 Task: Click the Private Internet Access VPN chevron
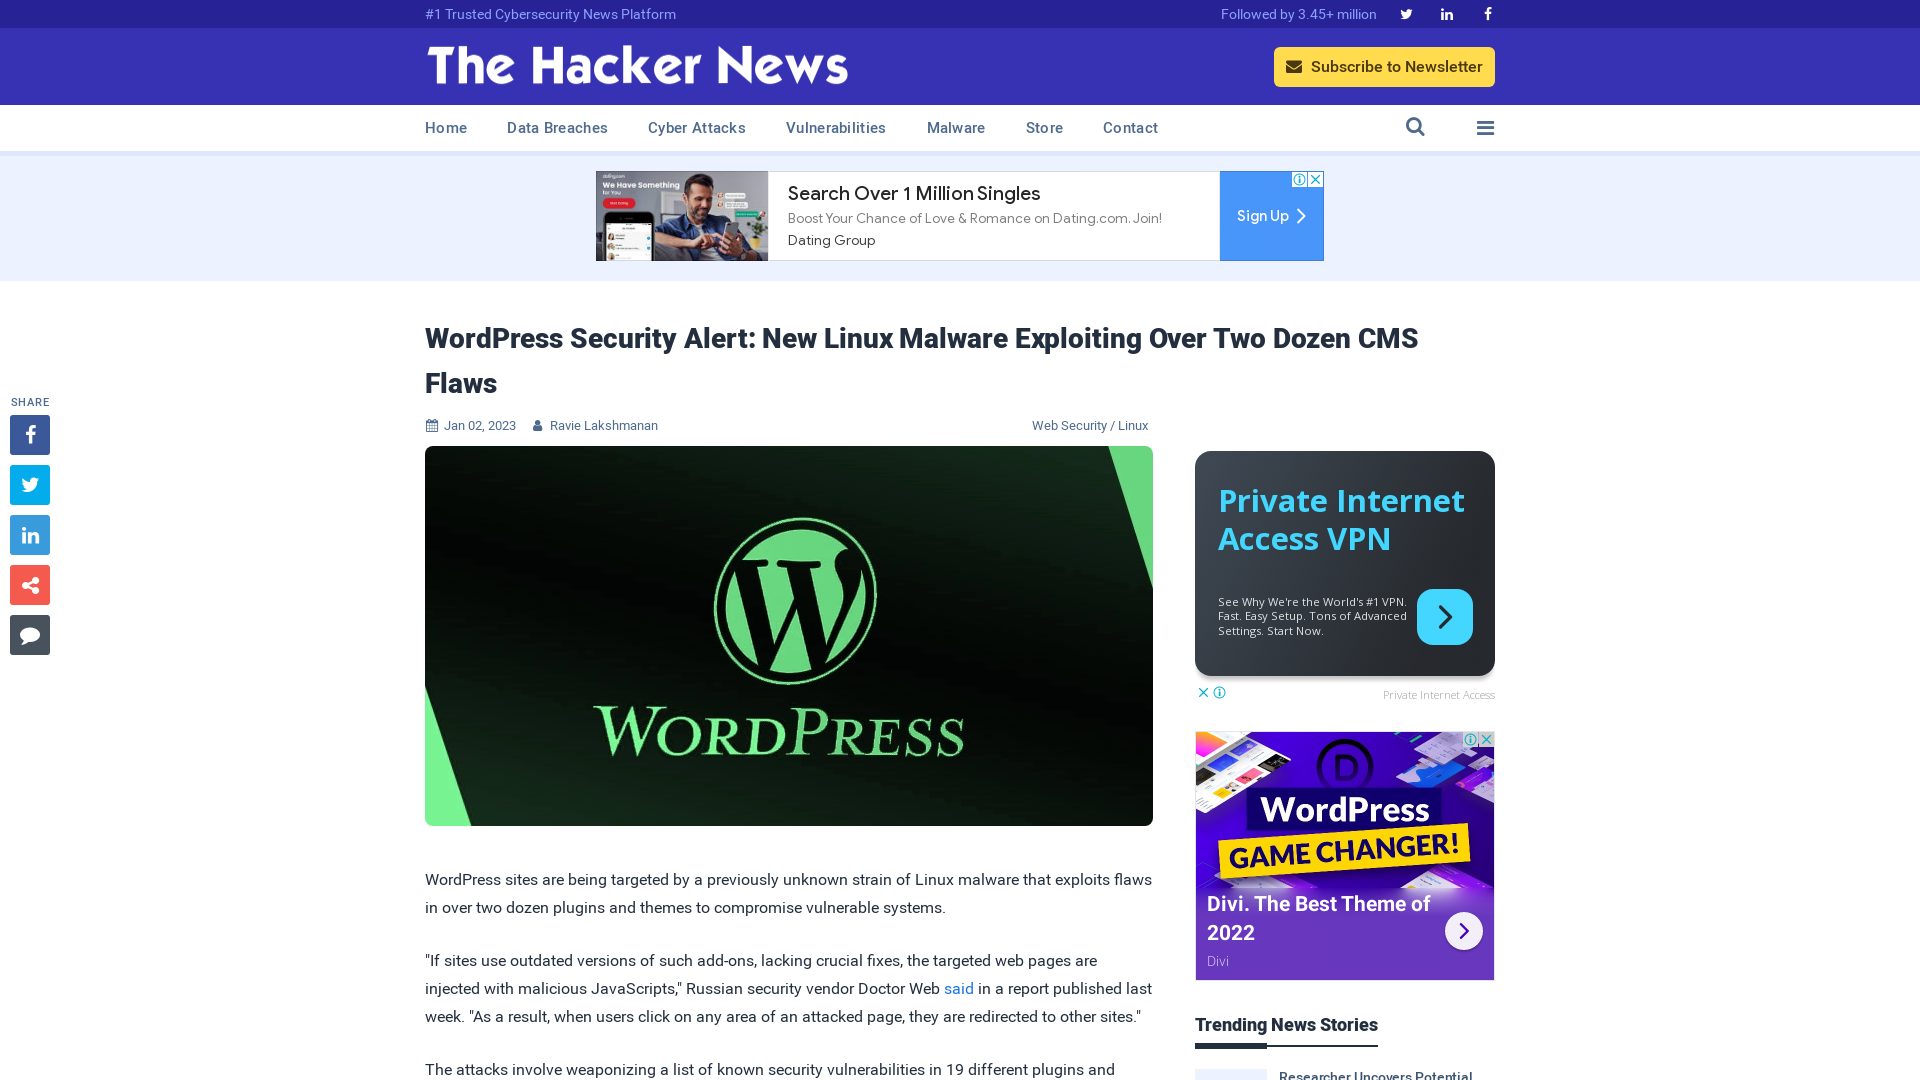[1445, 616]
